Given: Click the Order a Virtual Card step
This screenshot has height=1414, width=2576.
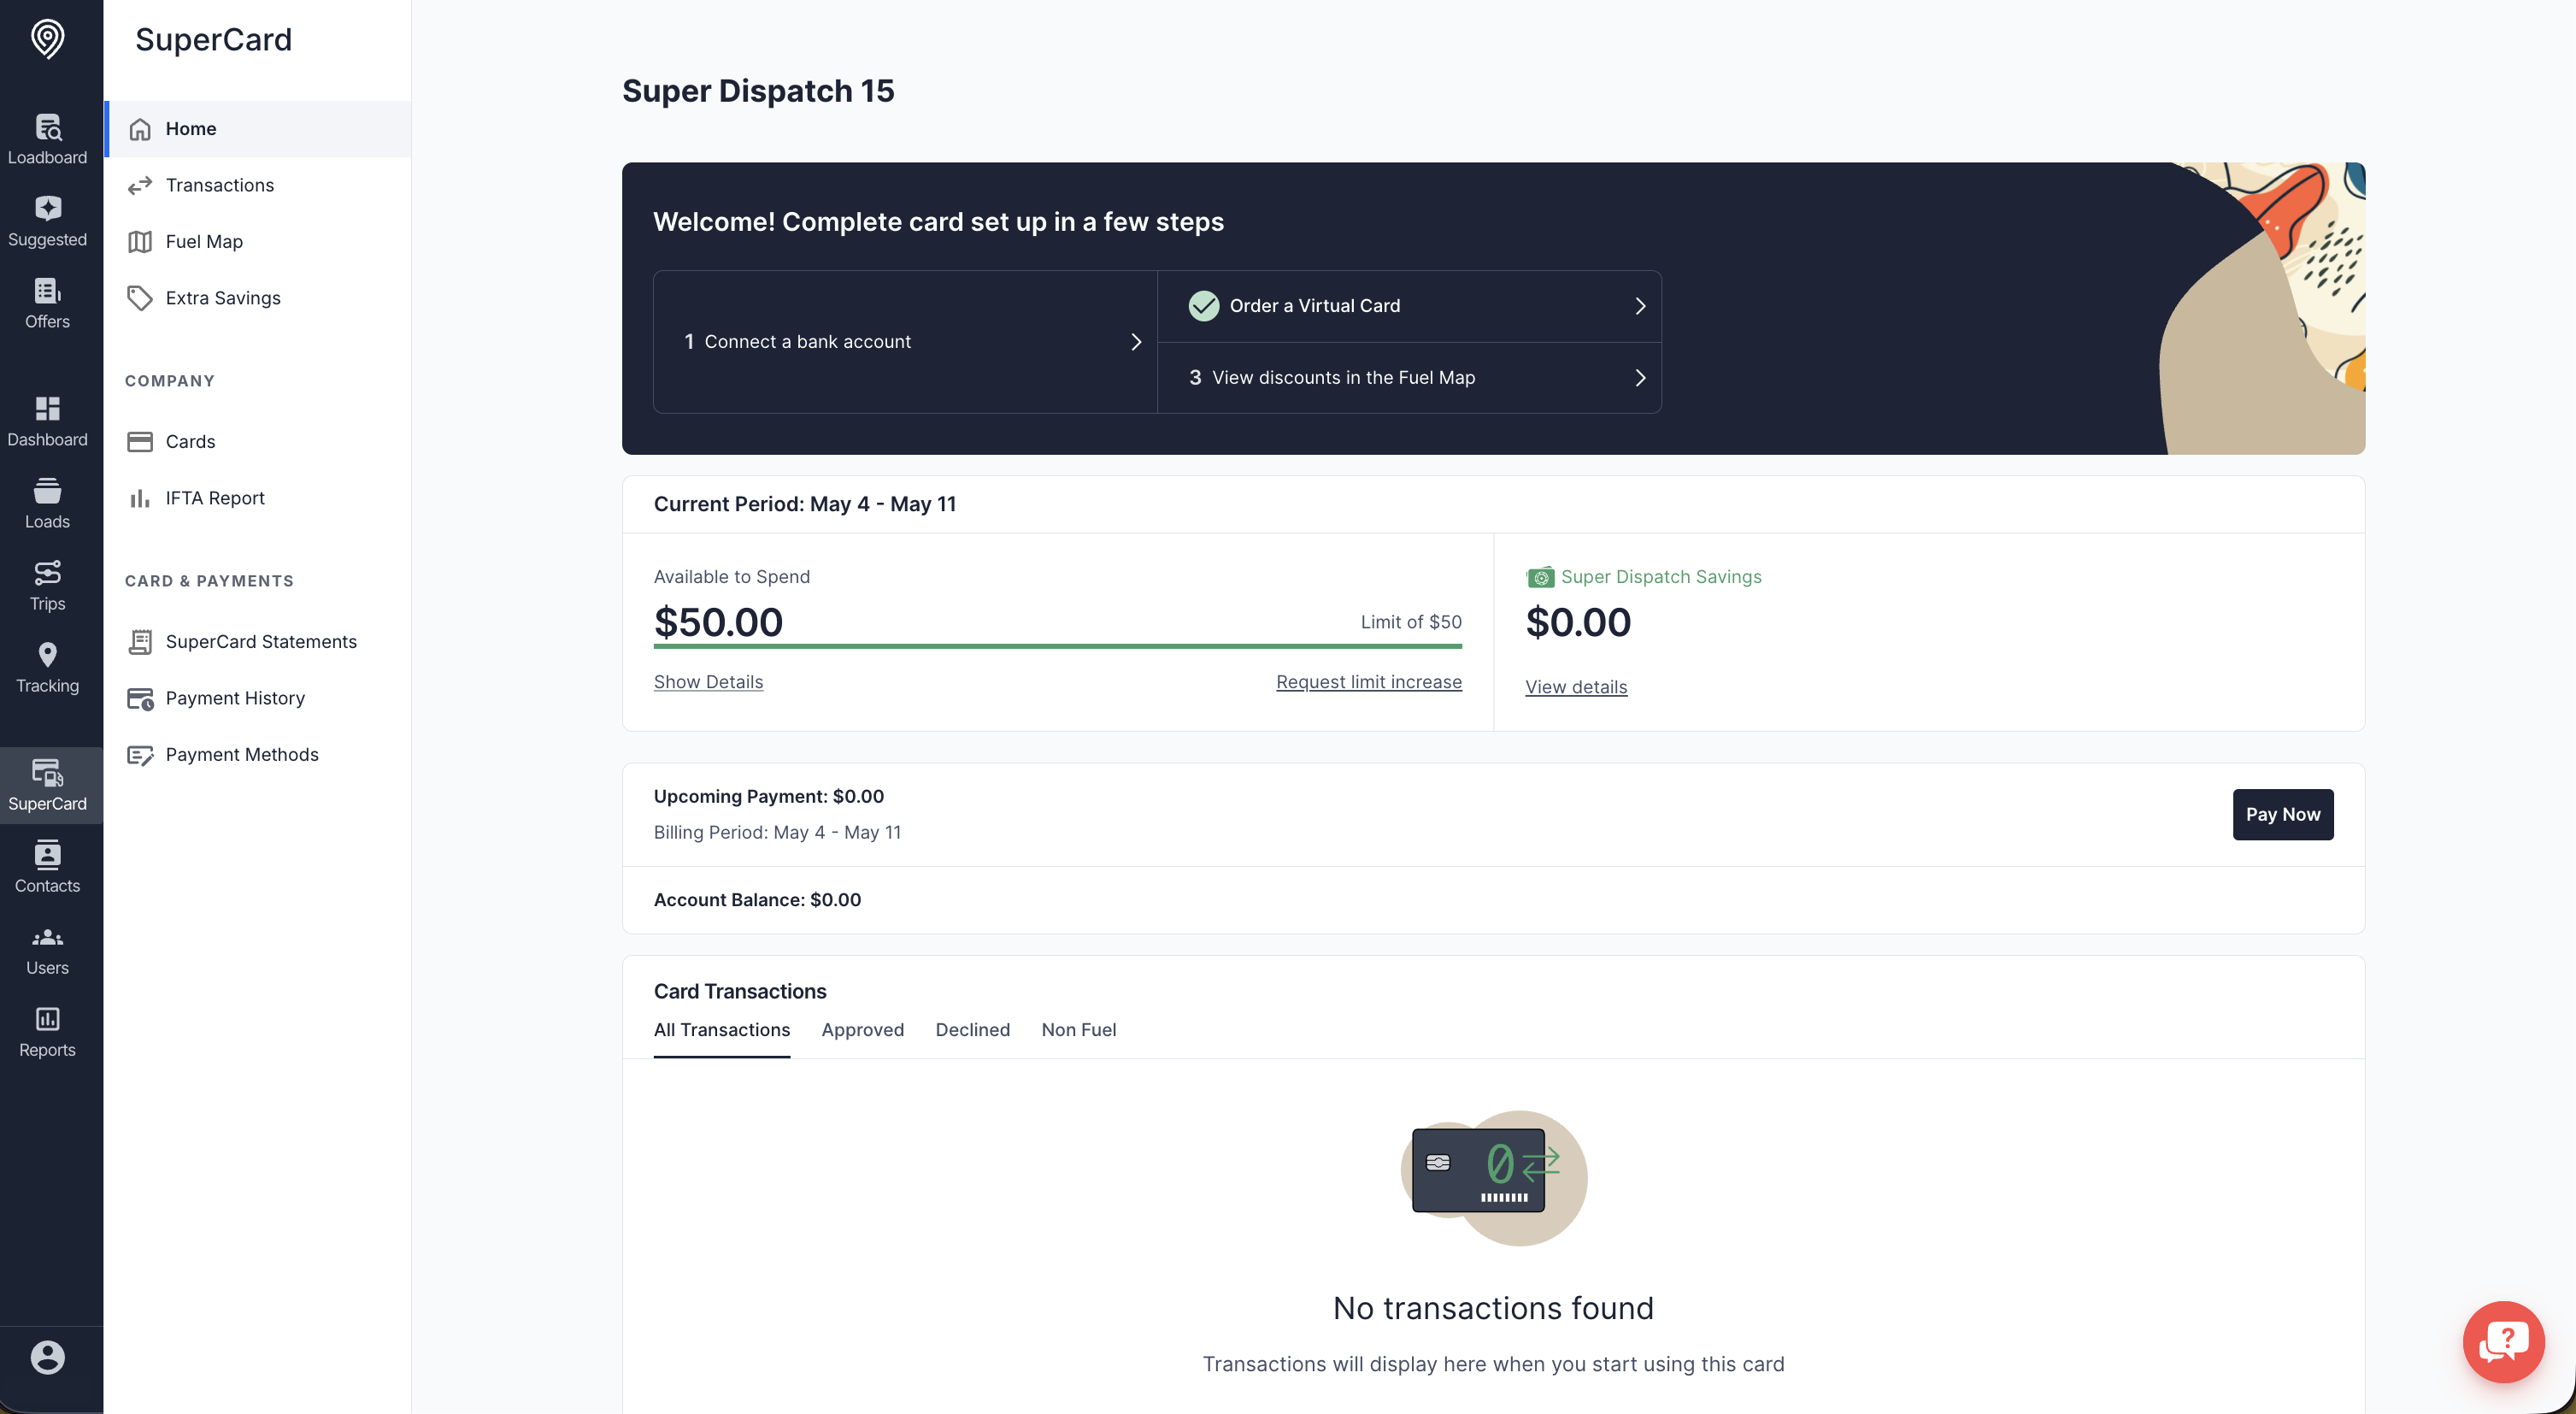Looking at the screenshot, I should pos(1409,306).
